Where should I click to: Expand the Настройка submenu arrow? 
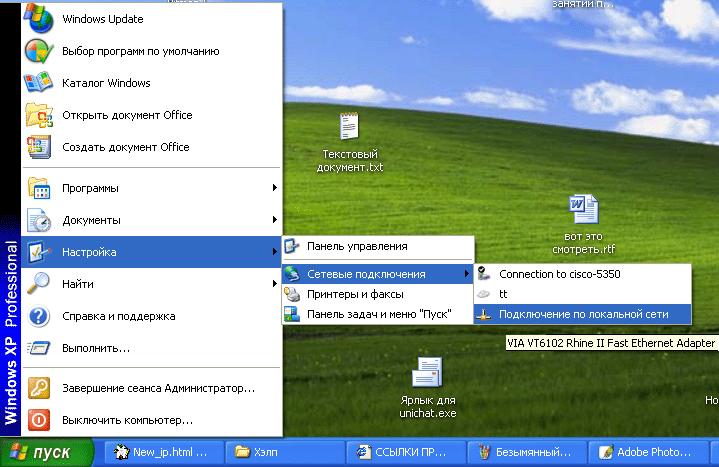(274, 251)
